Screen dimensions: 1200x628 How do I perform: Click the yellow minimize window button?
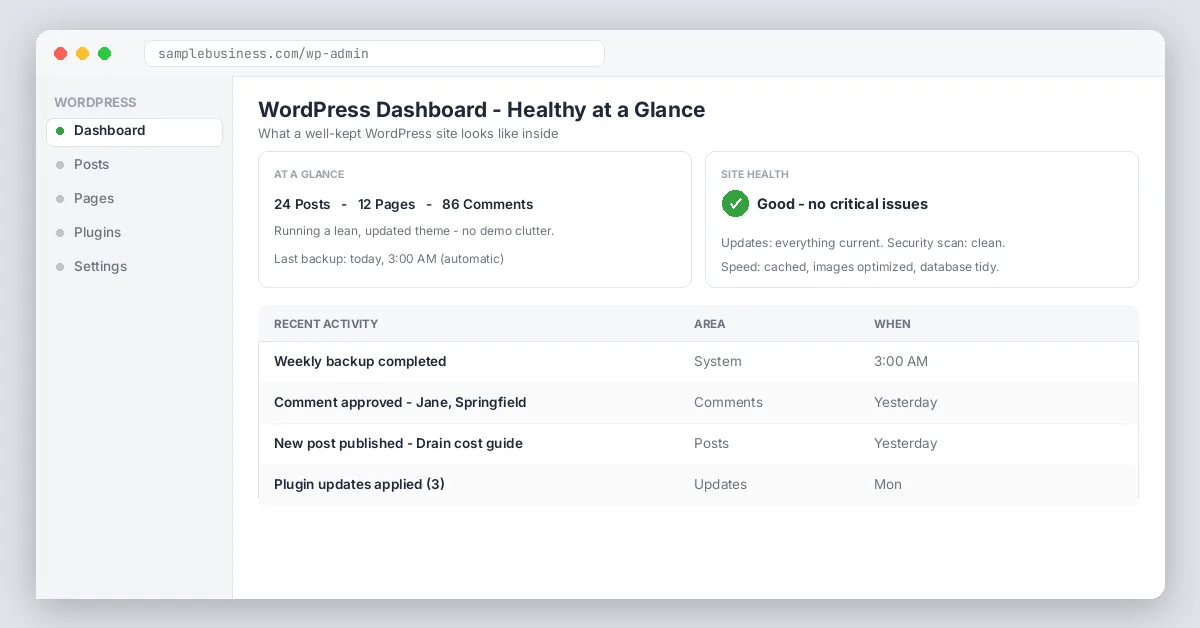(x=83, y=54)
